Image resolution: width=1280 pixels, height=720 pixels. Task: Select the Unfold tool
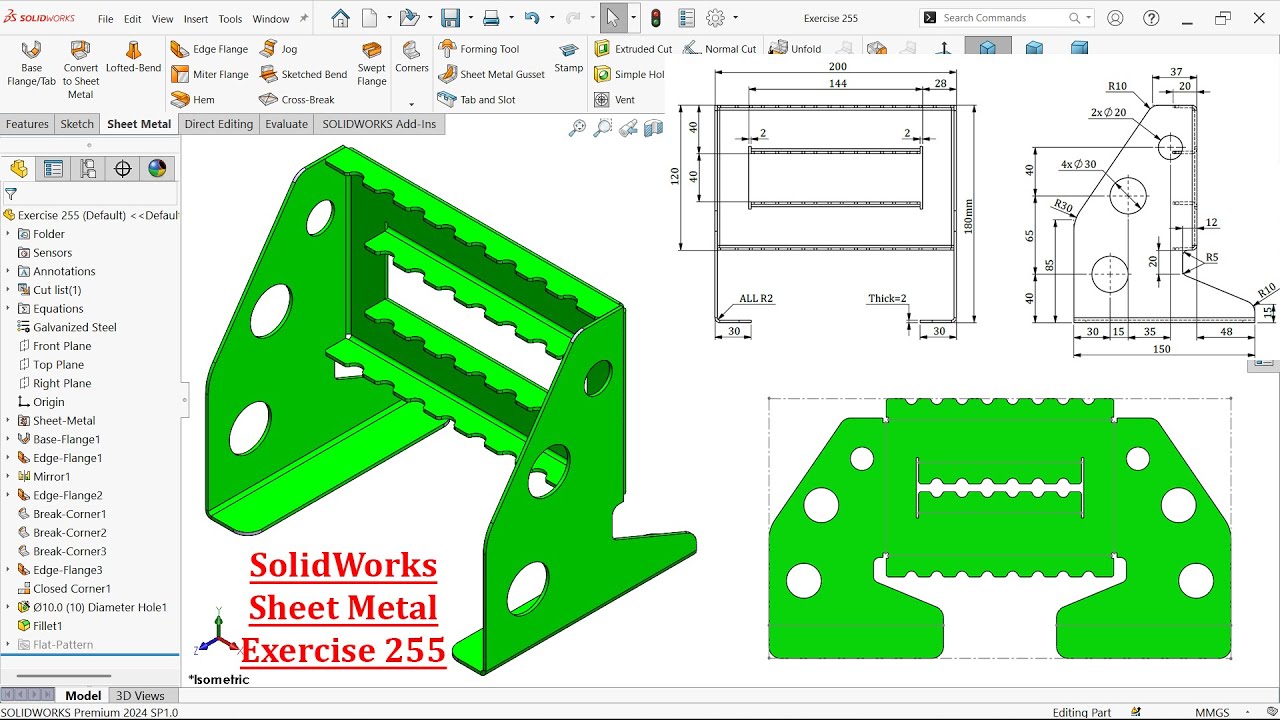click(x=795, y=48)
